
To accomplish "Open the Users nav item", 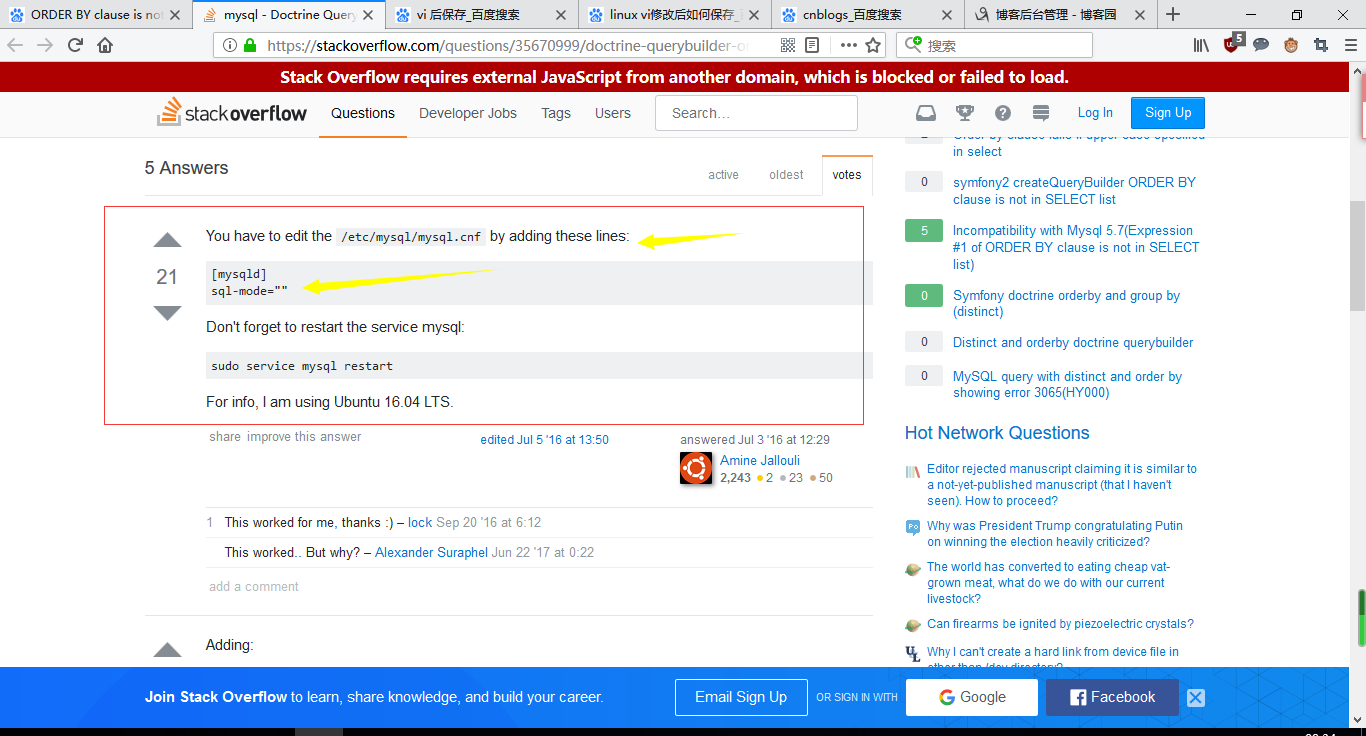I will coord(613,114).
